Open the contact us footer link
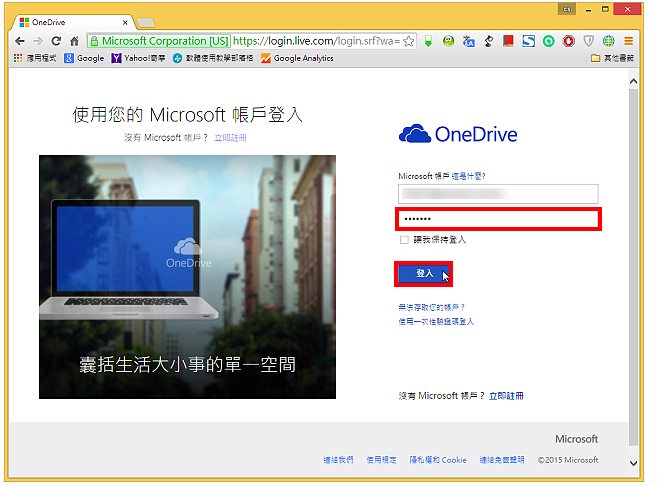This screenshot has height=485, width=664. [x=338, y=460]
